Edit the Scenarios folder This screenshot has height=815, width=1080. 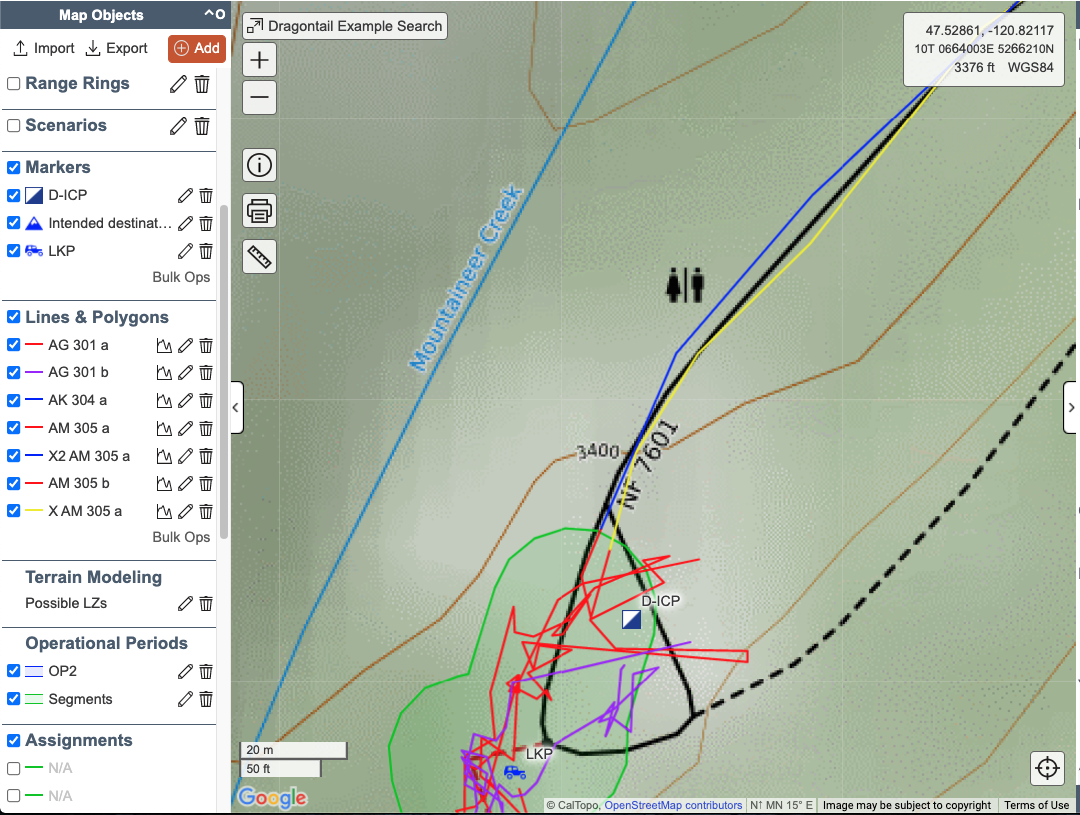[178, 126]
